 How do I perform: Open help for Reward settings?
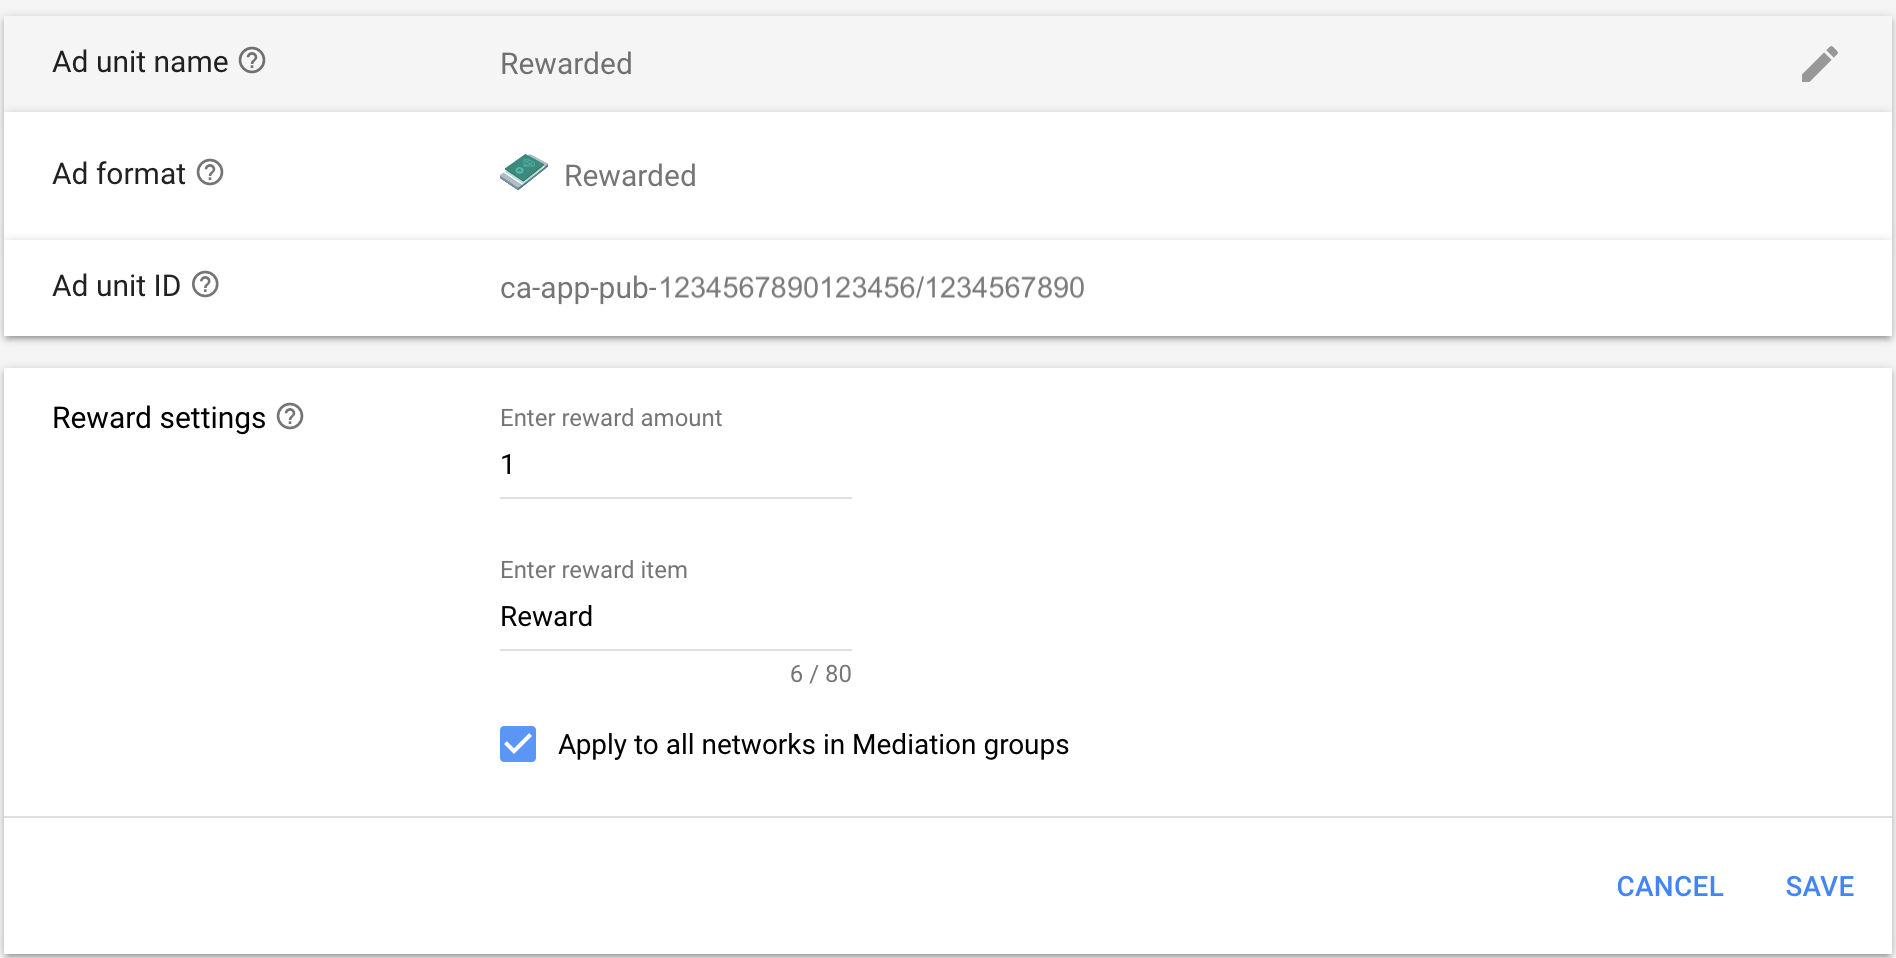[x=290, y=416]
